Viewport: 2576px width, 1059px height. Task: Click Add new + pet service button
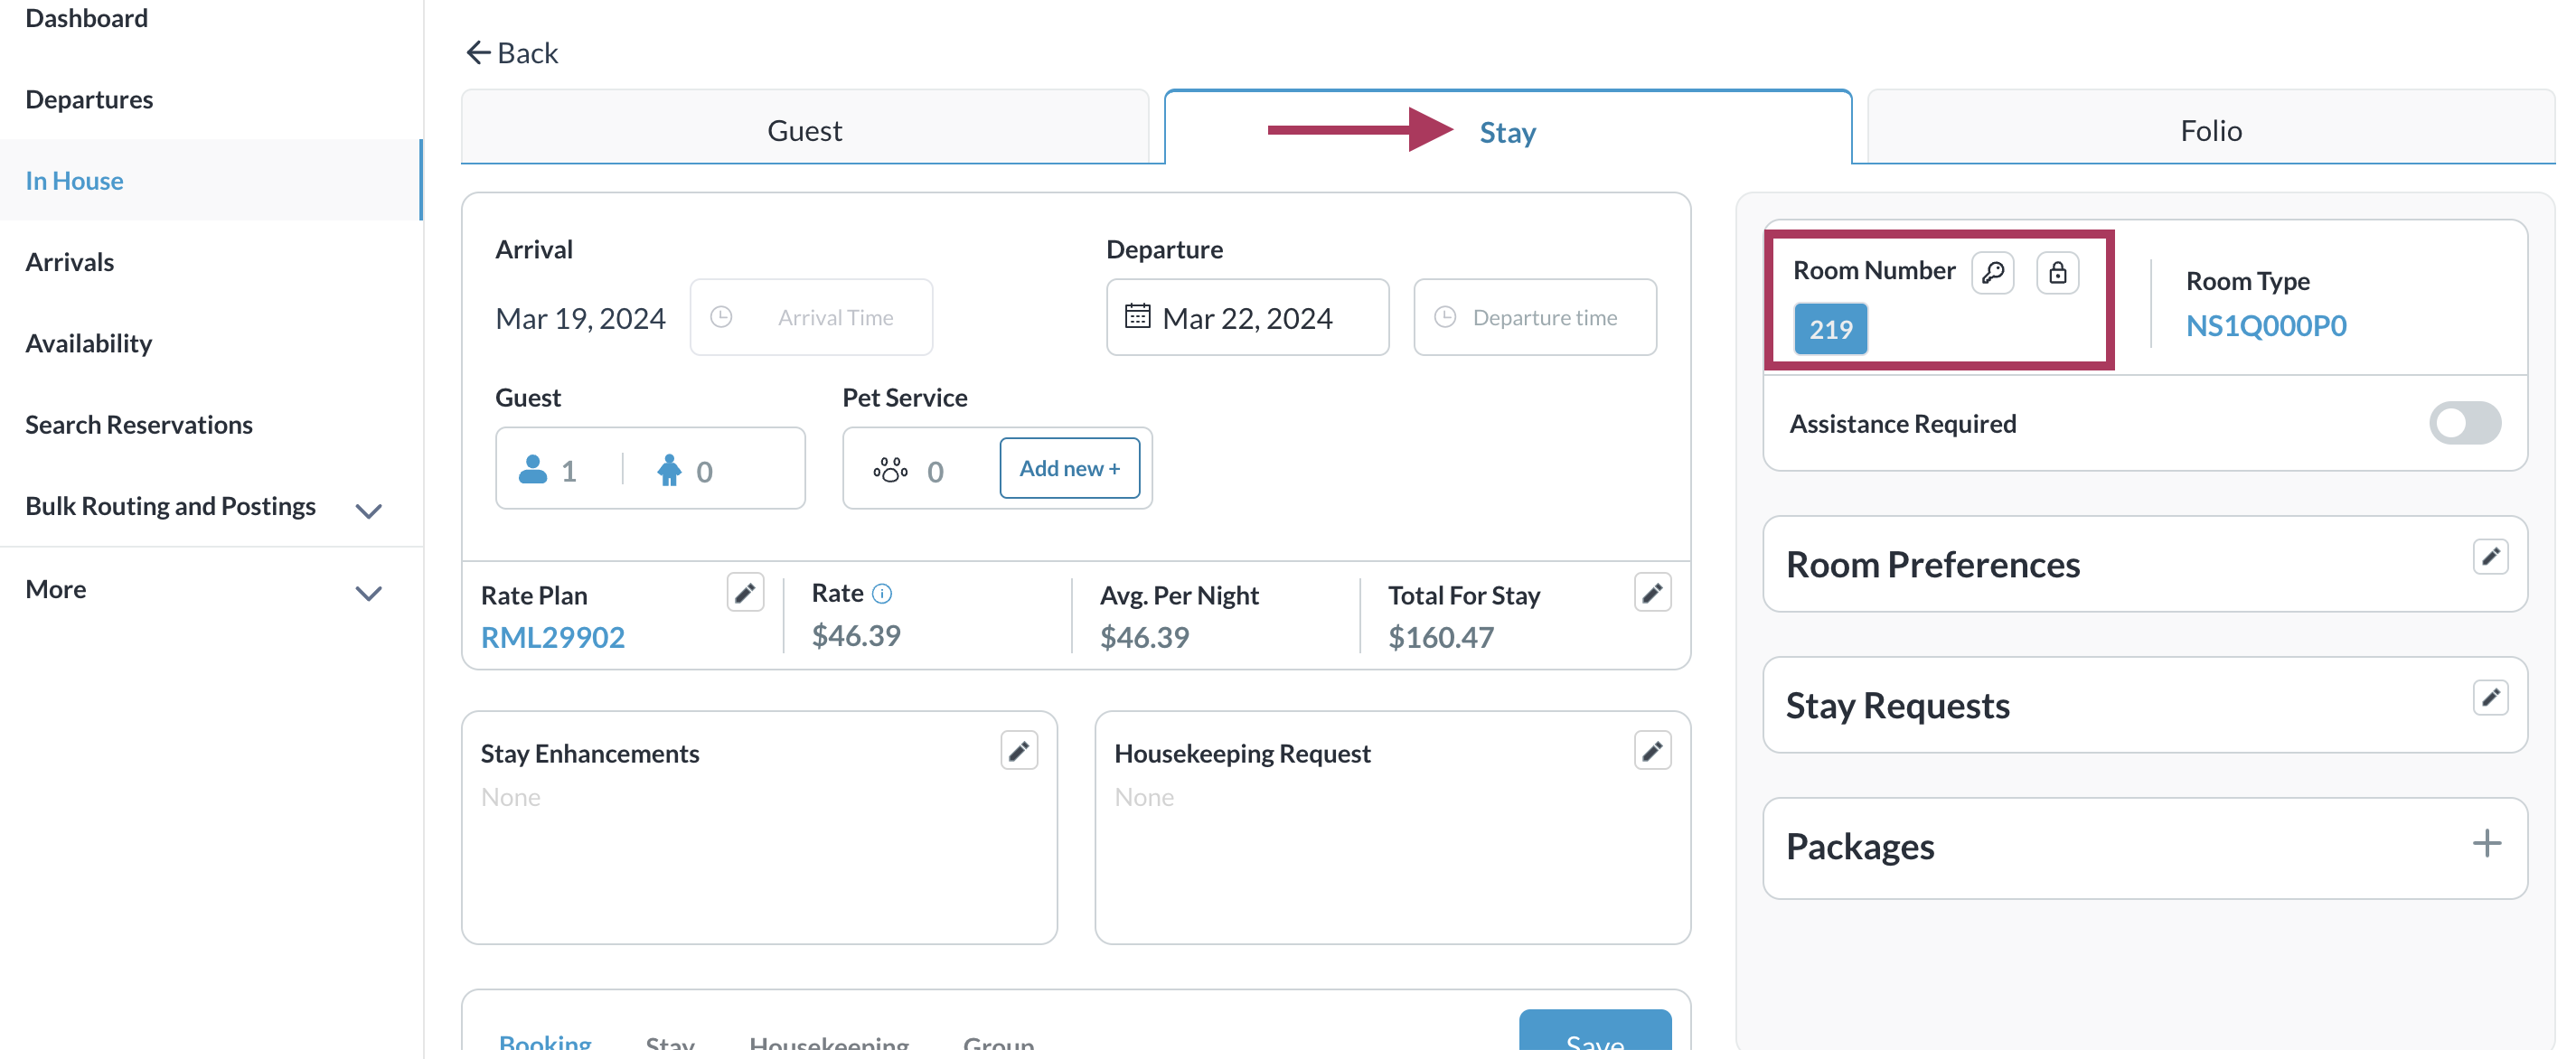click(x=1068, y=468)
